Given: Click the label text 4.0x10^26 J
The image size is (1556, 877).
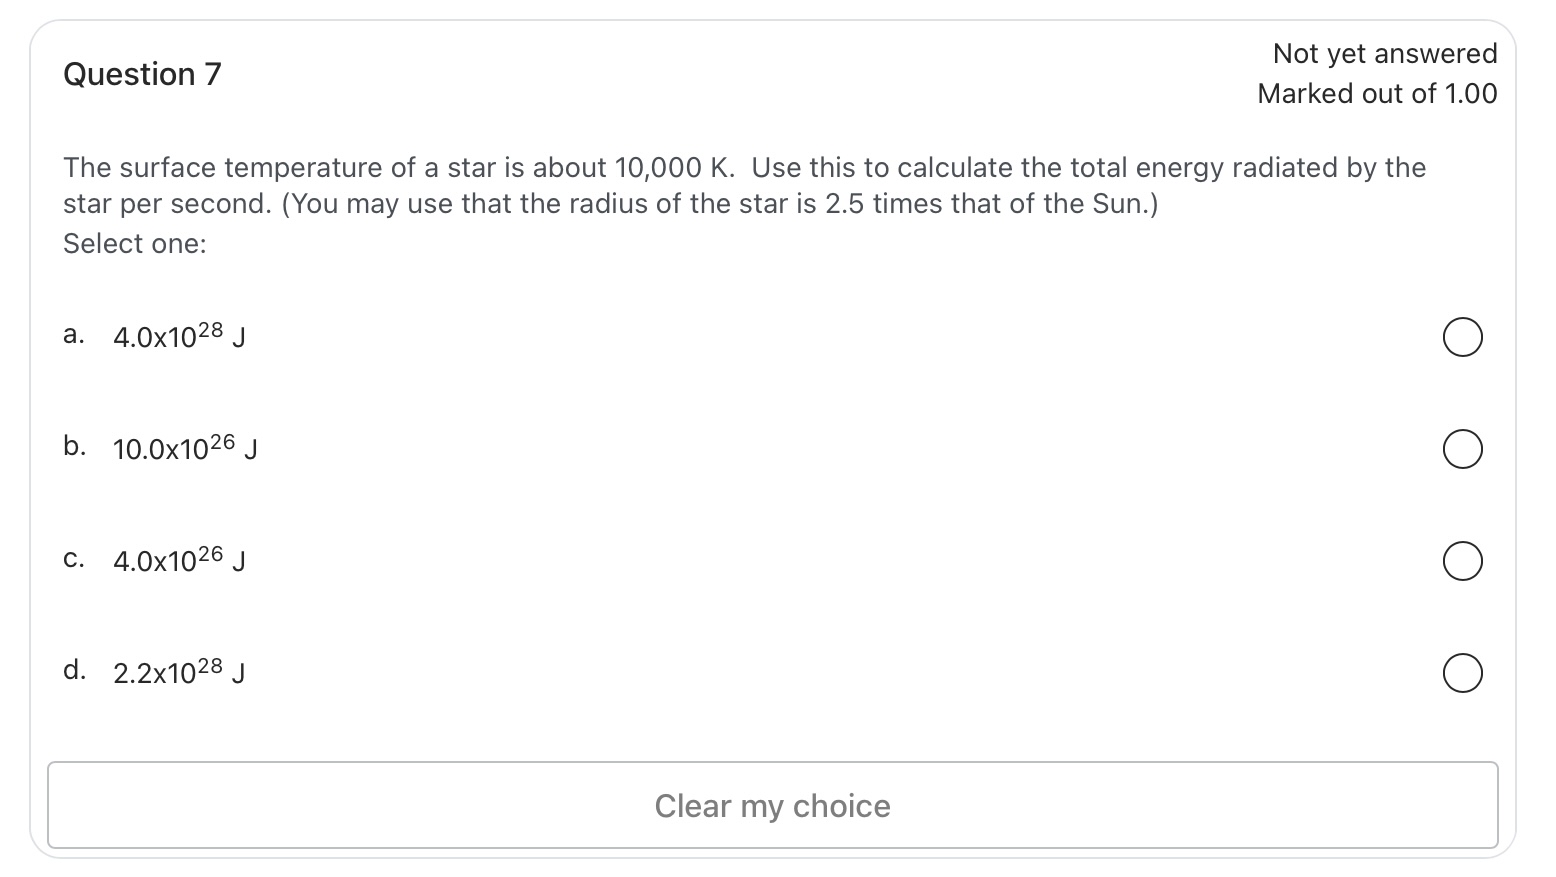Looking at the screenshot, I should [178, 561].
